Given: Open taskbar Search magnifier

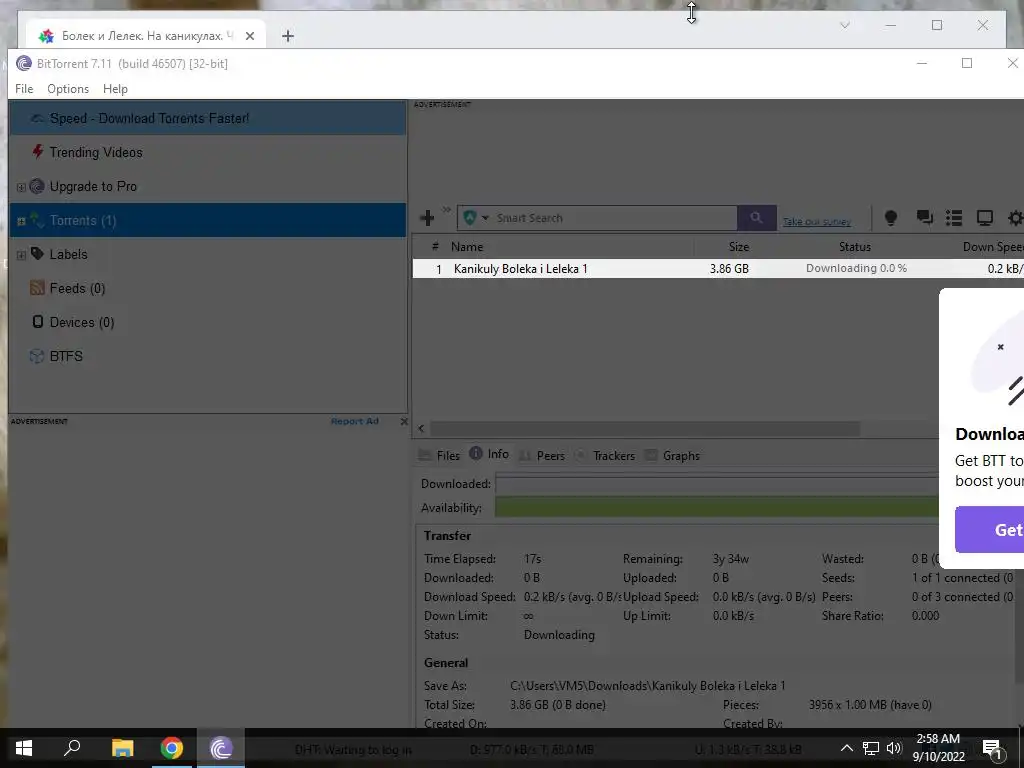Looking at the screenshot, I should 72,748.
